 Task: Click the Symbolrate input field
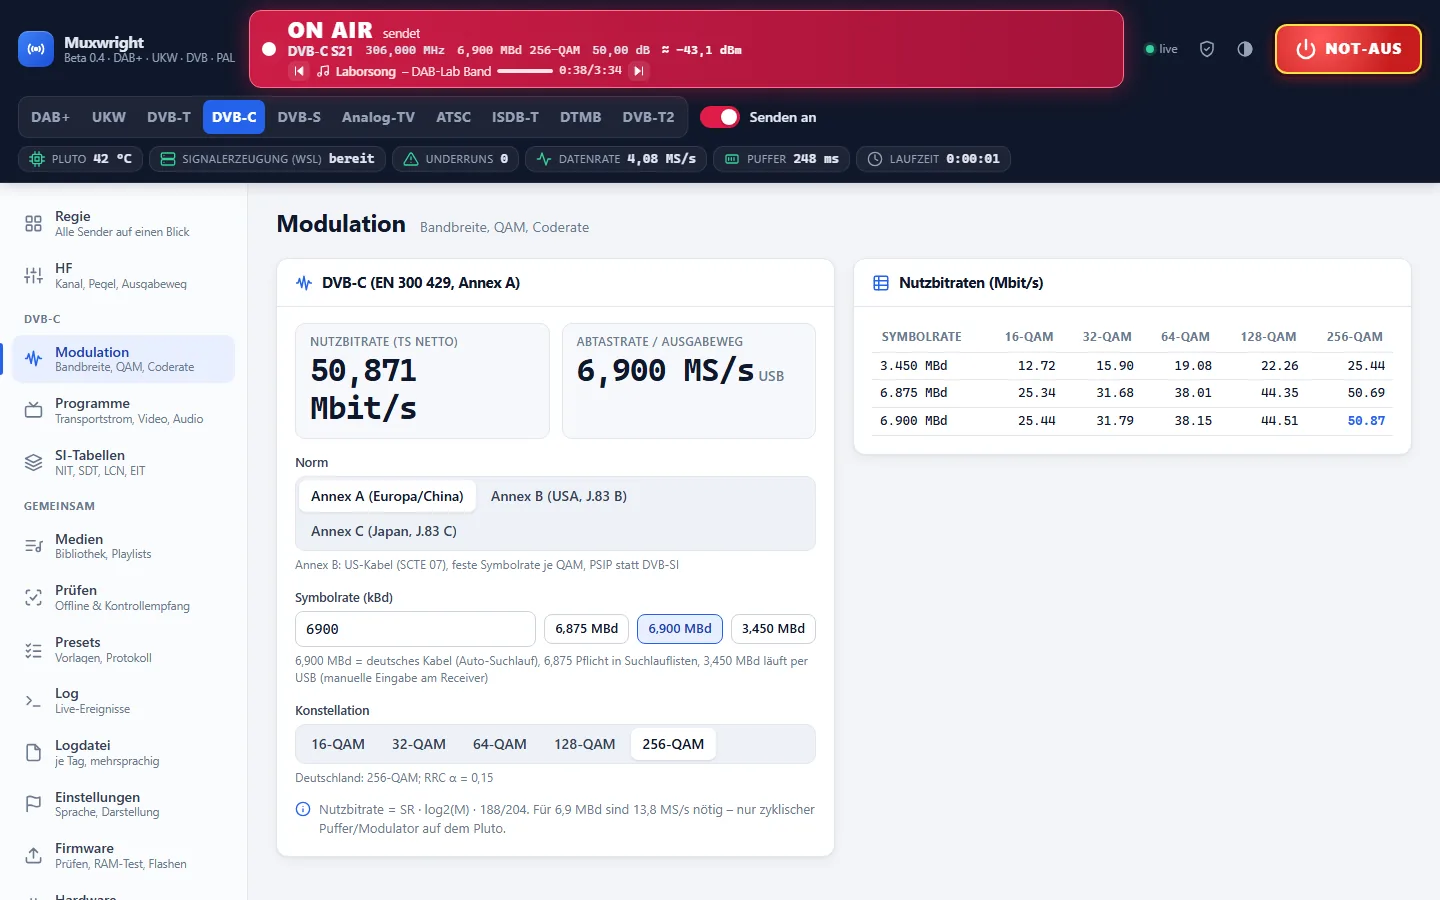point(415,629)
